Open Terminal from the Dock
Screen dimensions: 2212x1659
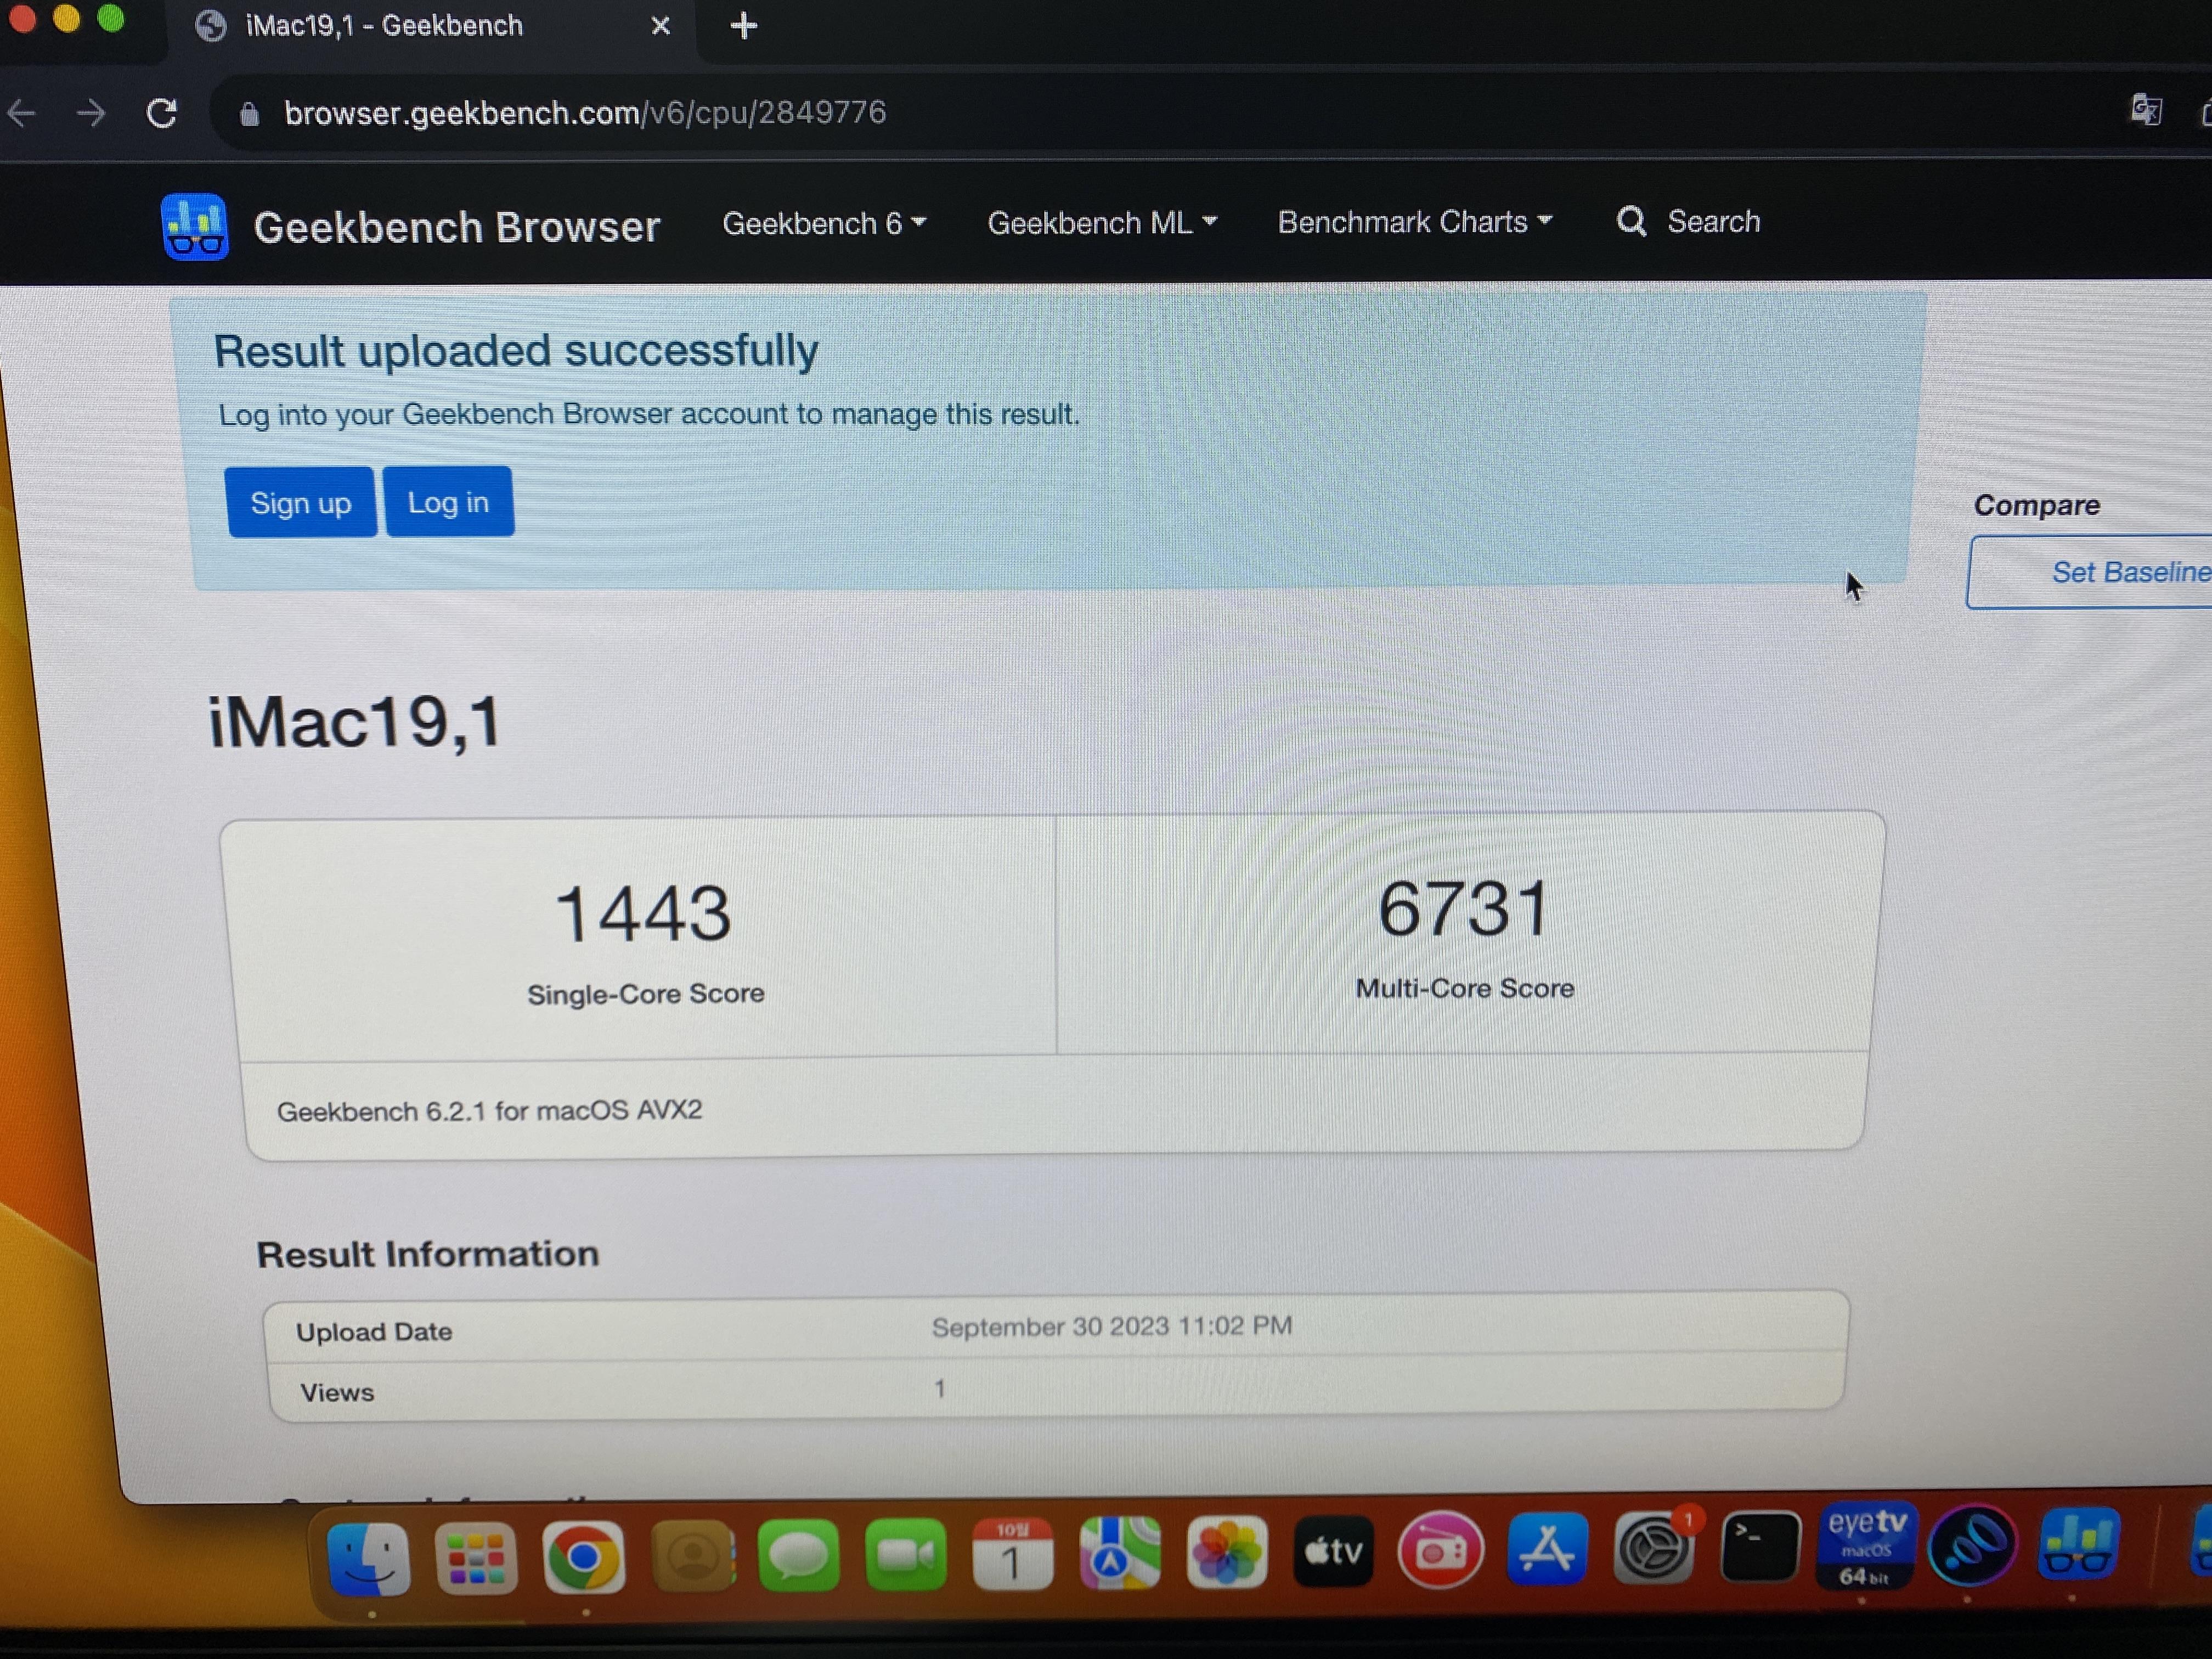1761,1546
